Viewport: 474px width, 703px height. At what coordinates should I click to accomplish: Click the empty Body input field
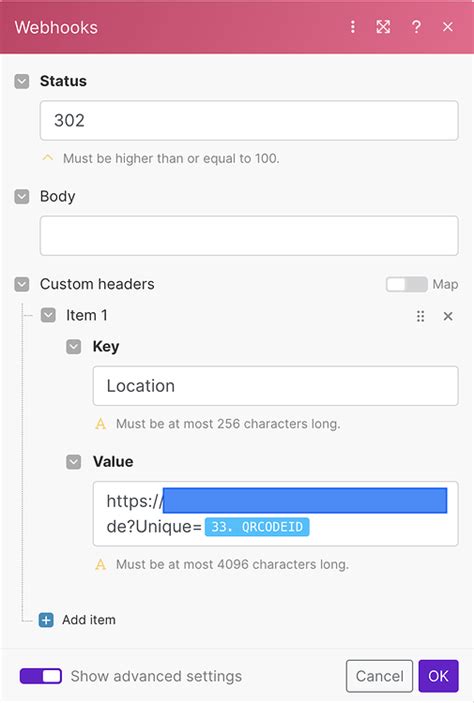tap(249, 236)
